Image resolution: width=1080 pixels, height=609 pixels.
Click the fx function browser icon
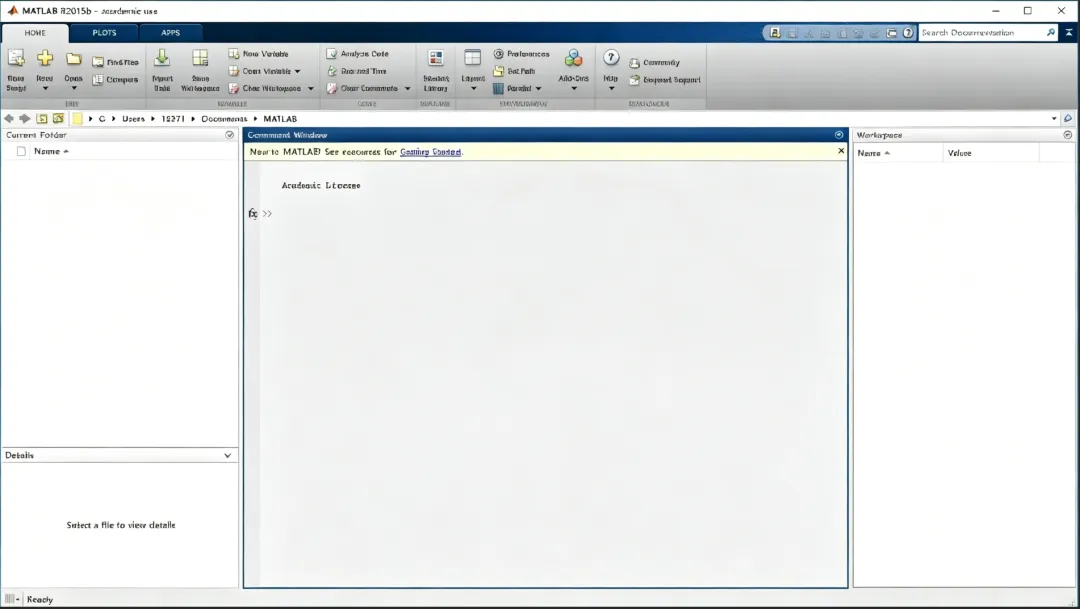253,214
